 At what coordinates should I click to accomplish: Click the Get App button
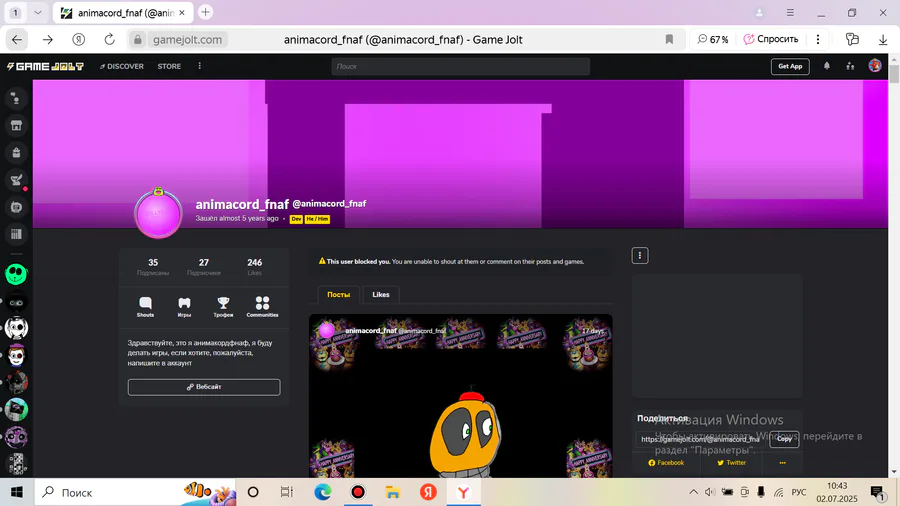coord(790,67)
